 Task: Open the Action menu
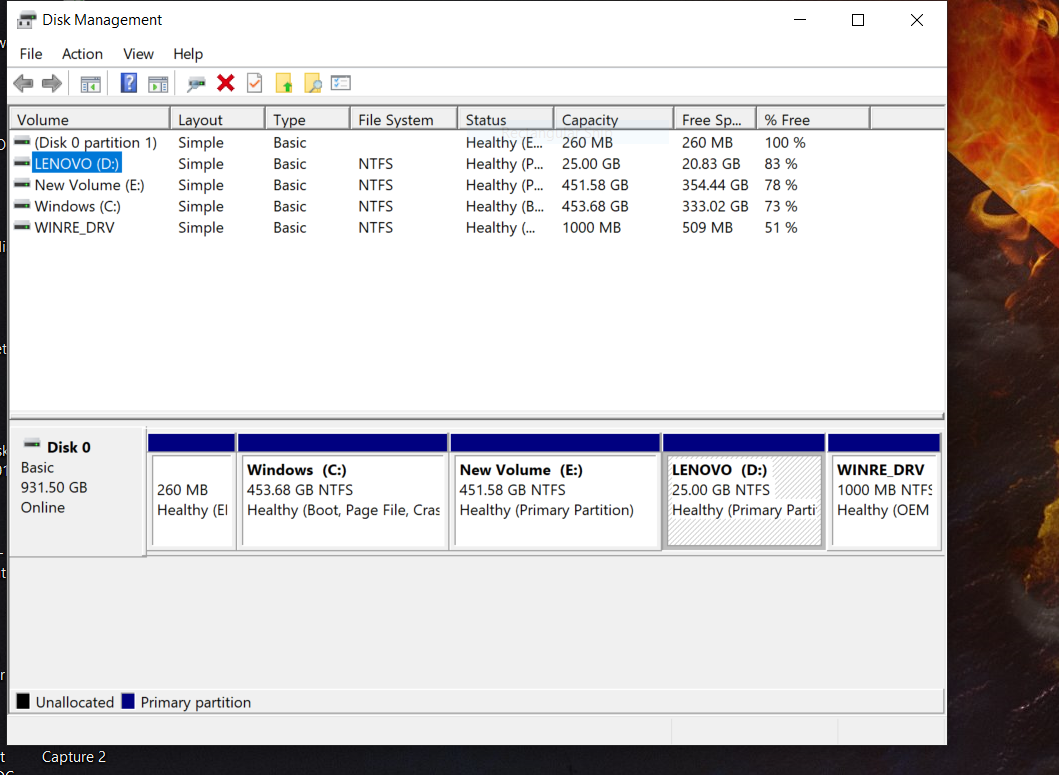click(82, 54)
